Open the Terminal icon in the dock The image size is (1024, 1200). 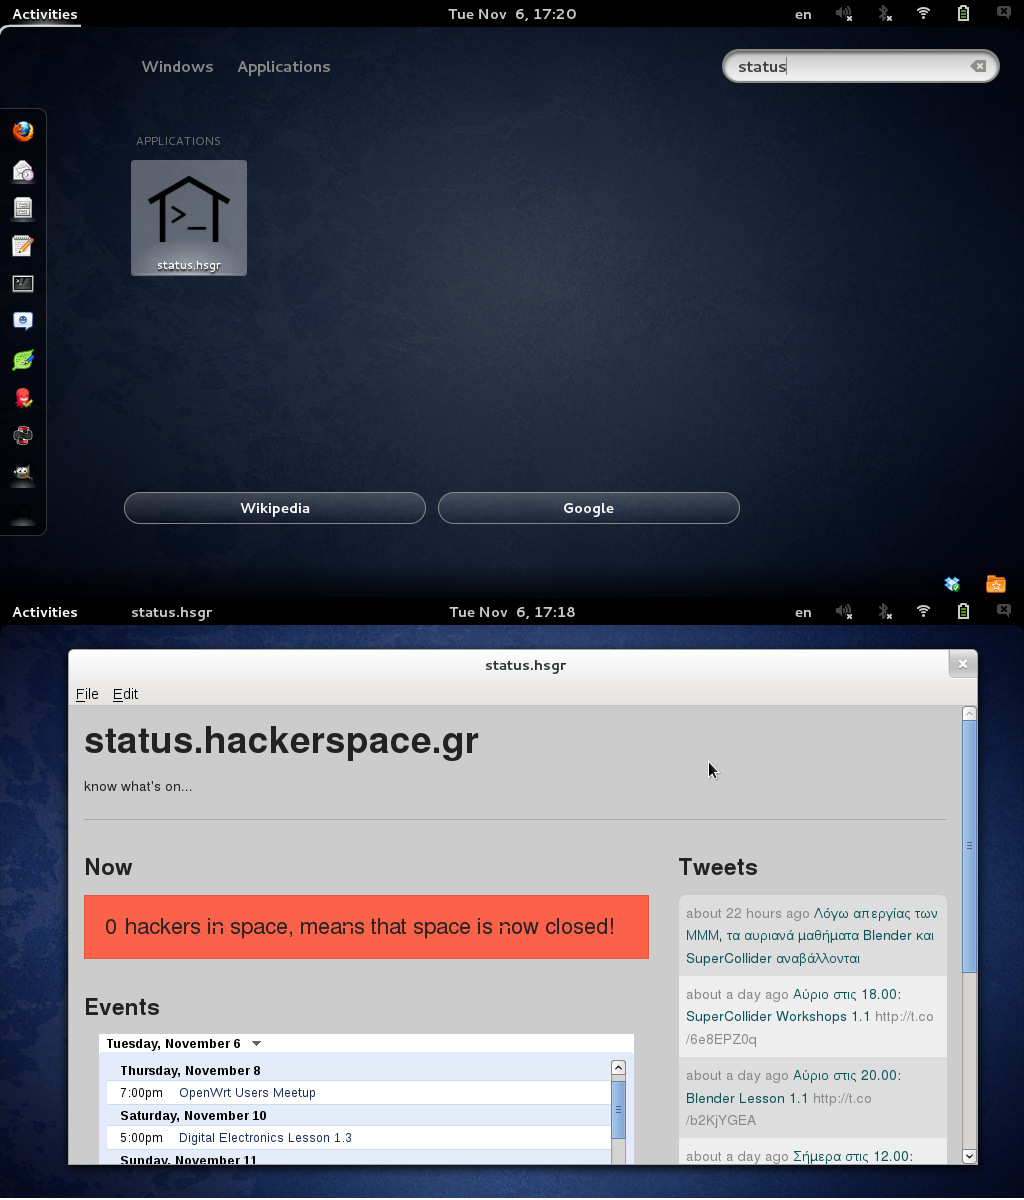click(x=23, y=284)
